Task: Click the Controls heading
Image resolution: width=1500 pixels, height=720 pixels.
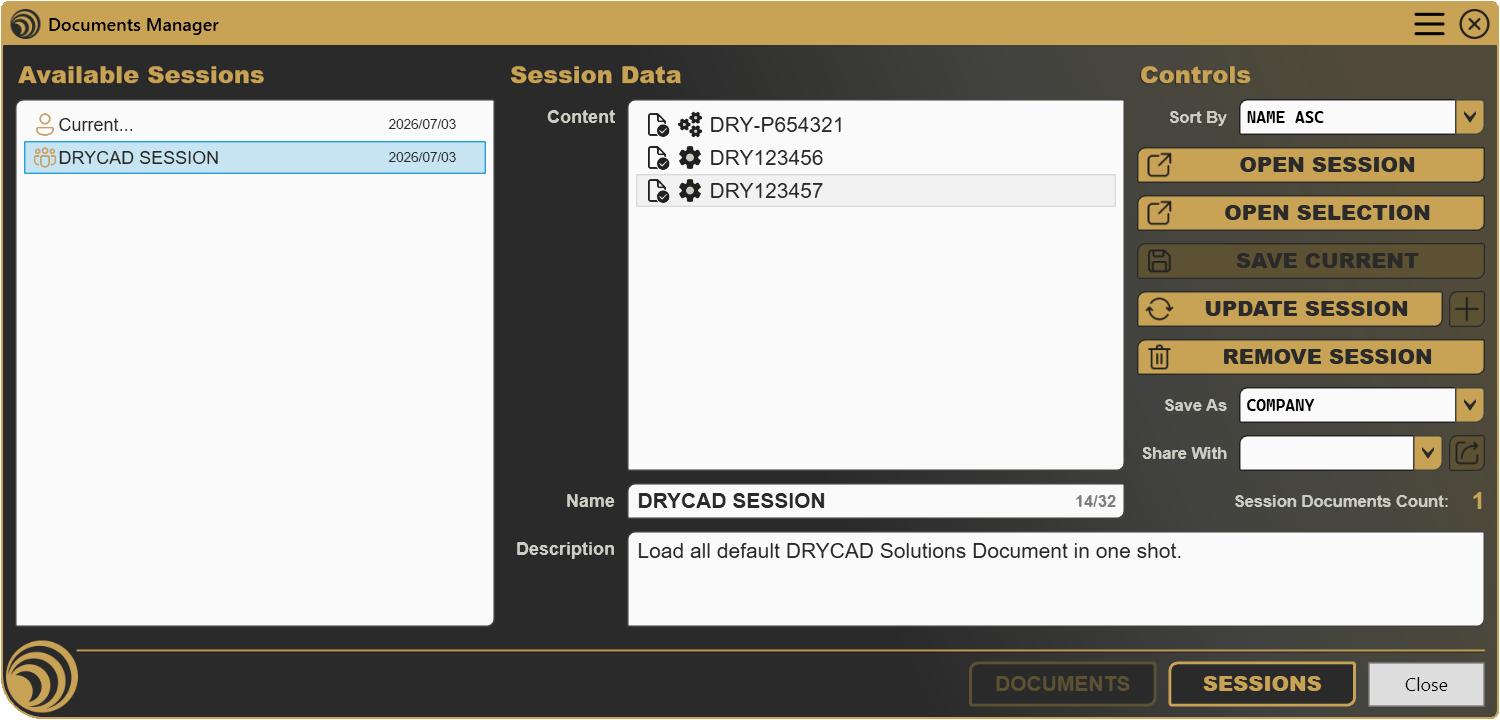Action: (1195, 75)
